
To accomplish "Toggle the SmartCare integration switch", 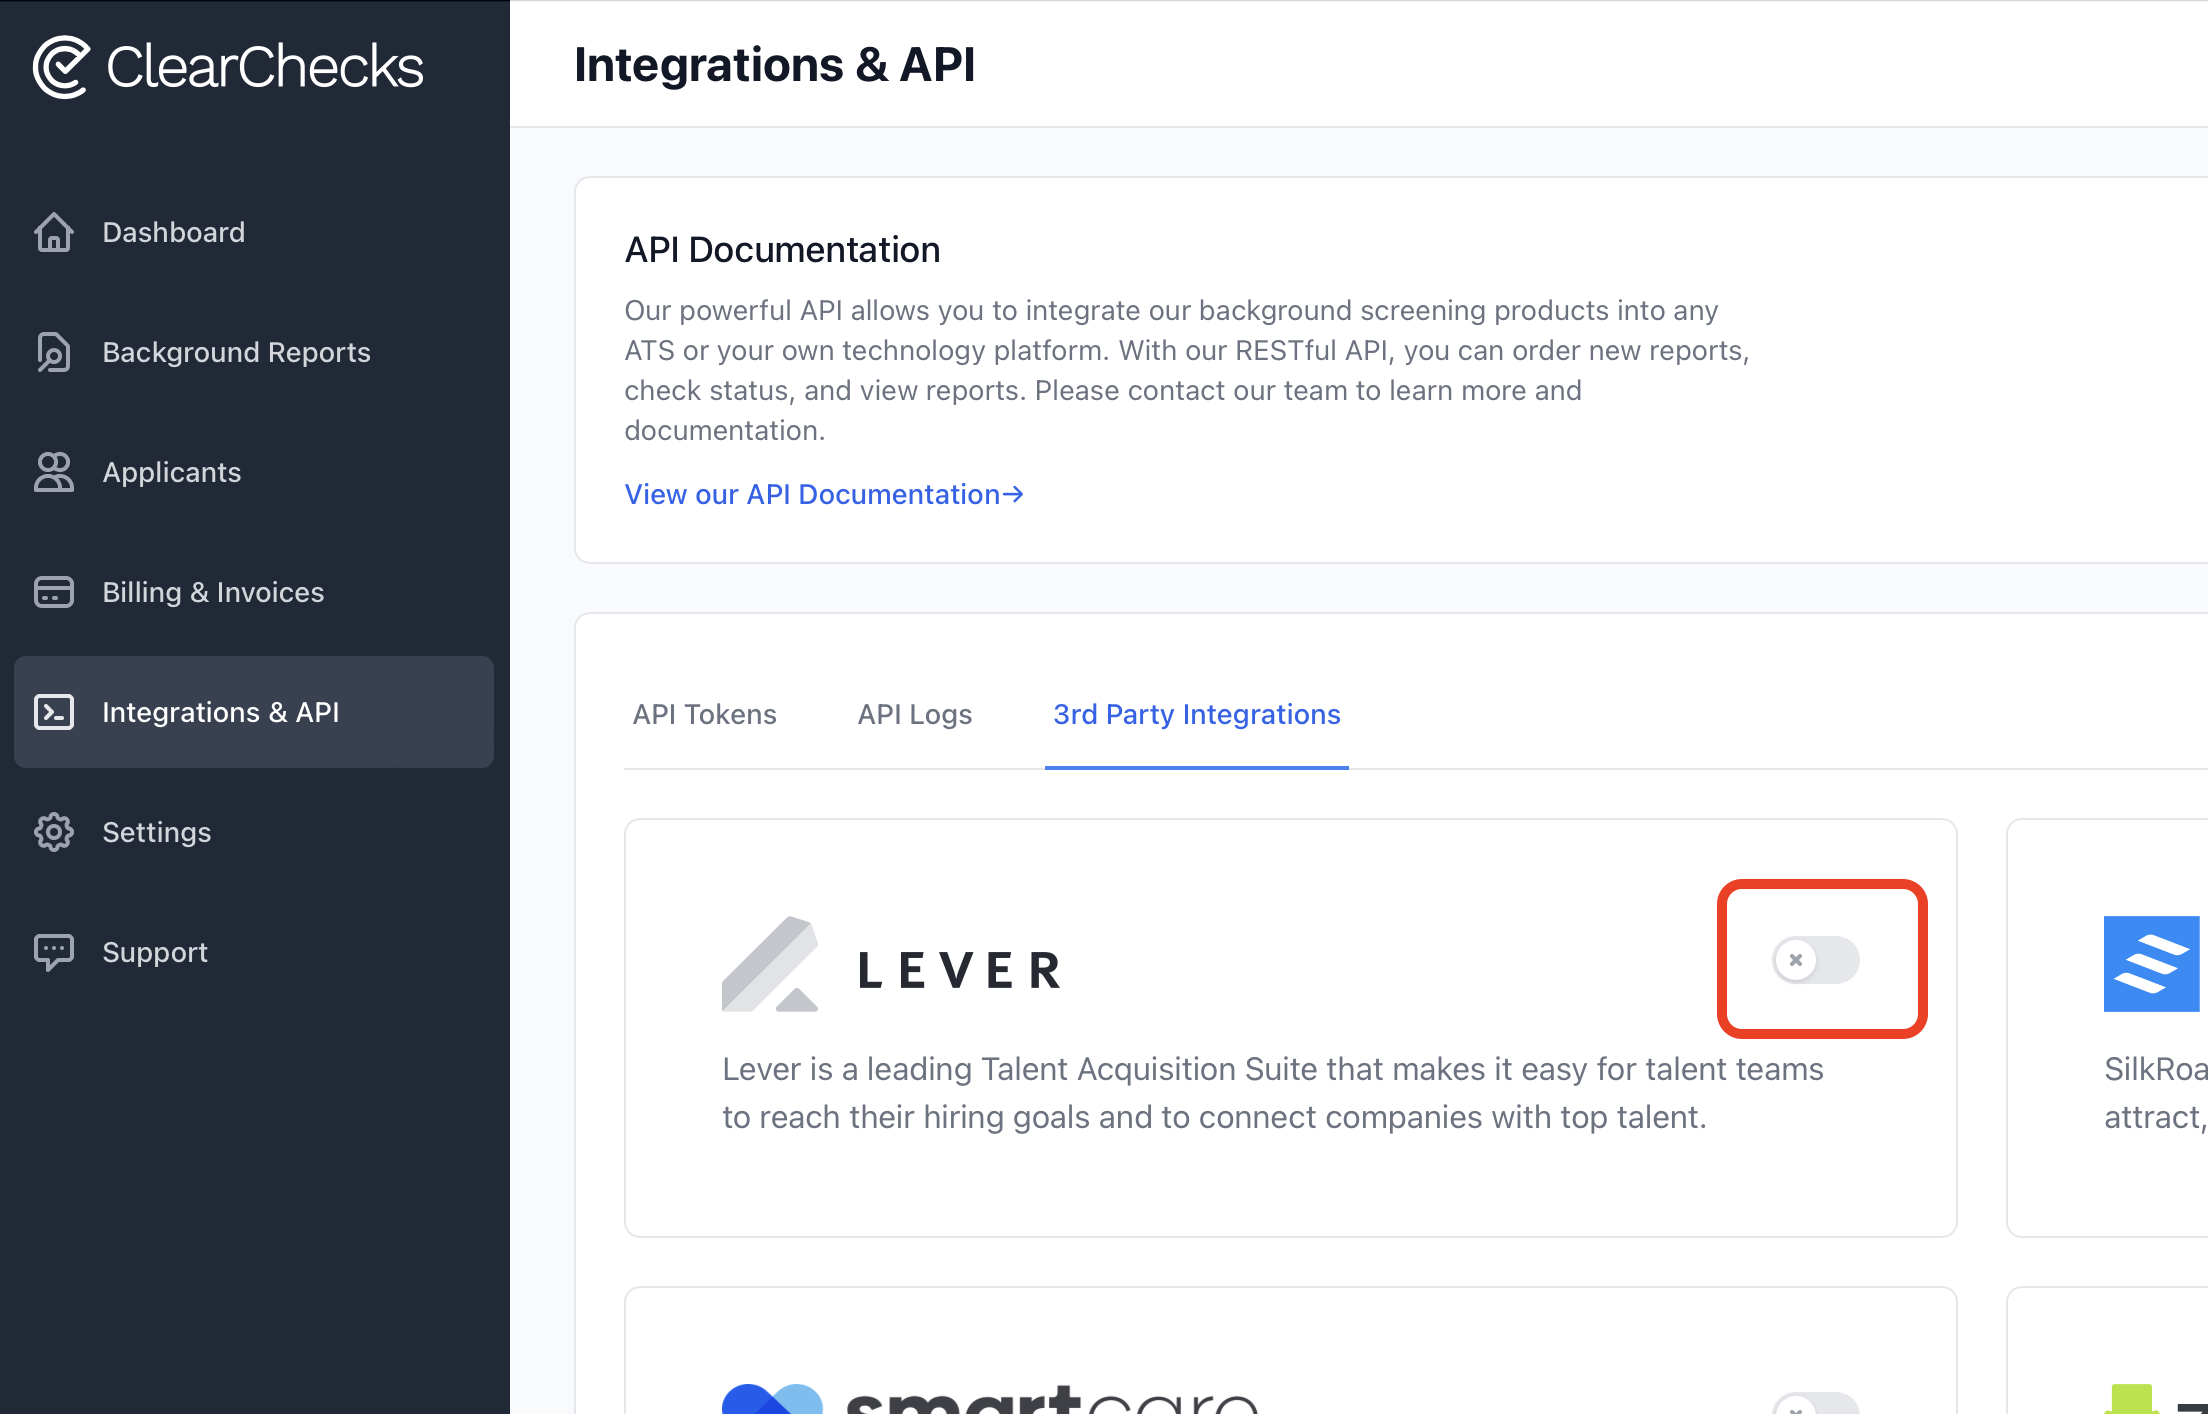I will (1816, 1404).
